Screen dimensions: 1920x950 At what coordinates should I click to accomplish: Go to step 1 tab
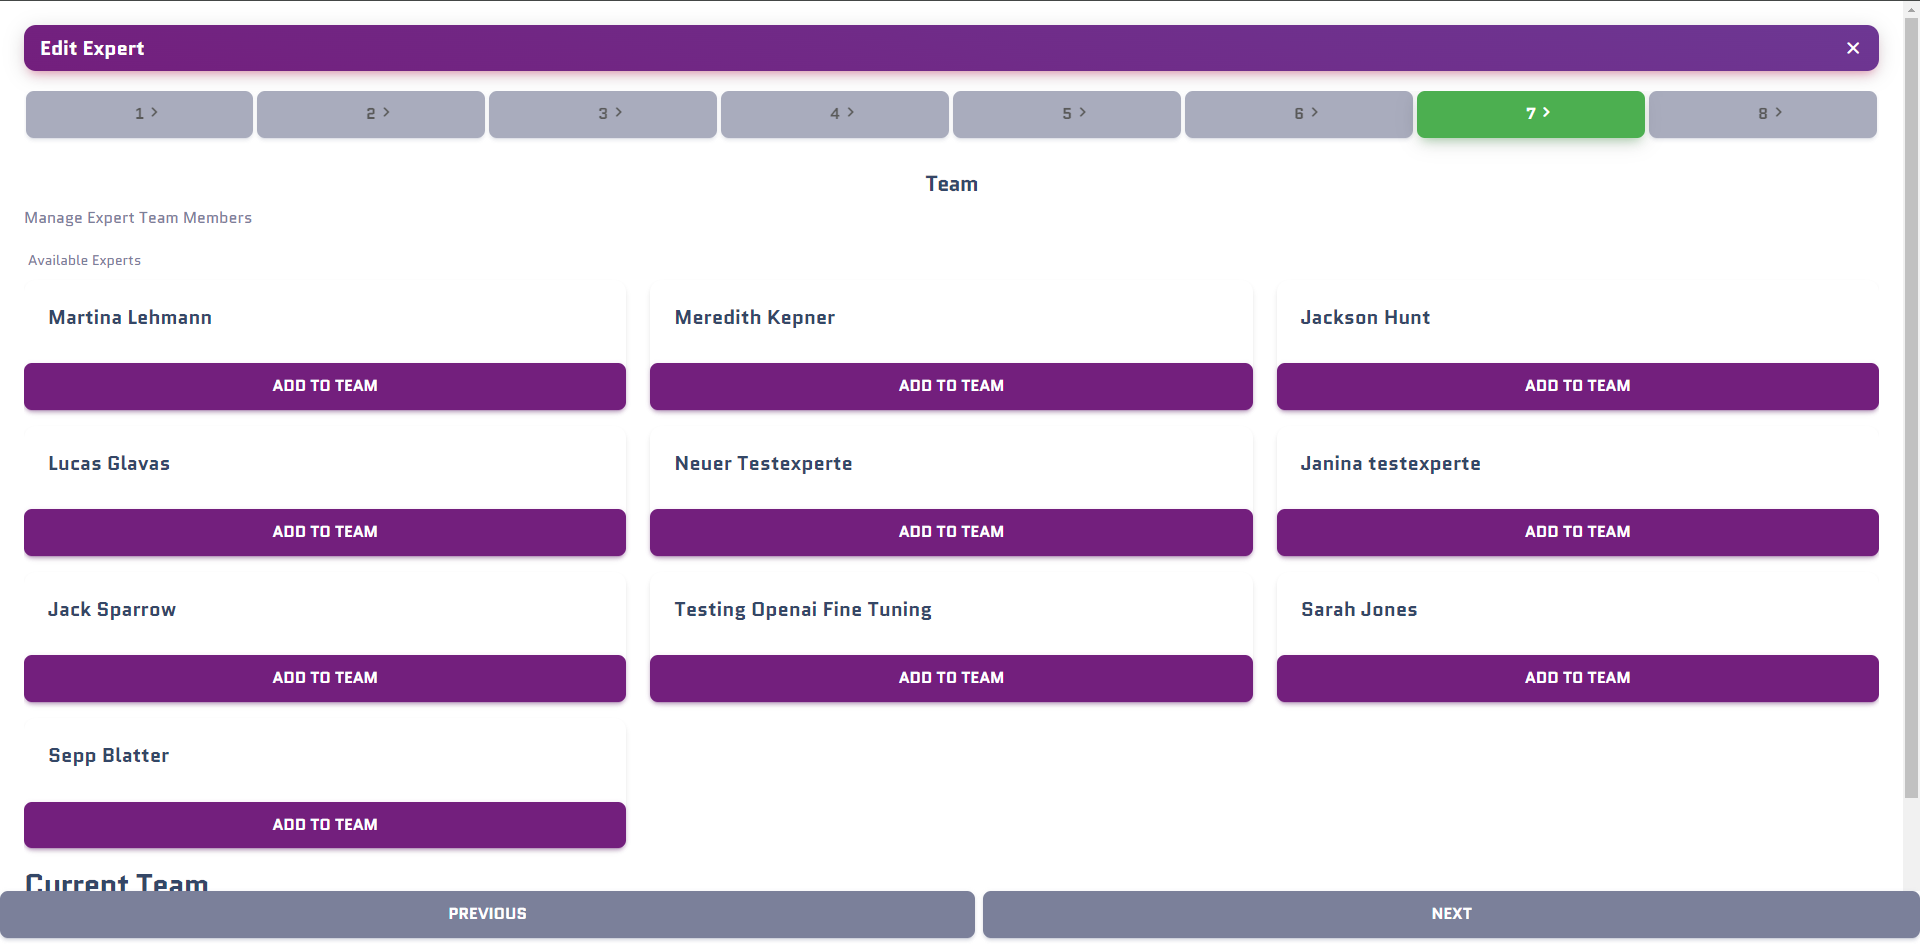(x=139, y=114)
